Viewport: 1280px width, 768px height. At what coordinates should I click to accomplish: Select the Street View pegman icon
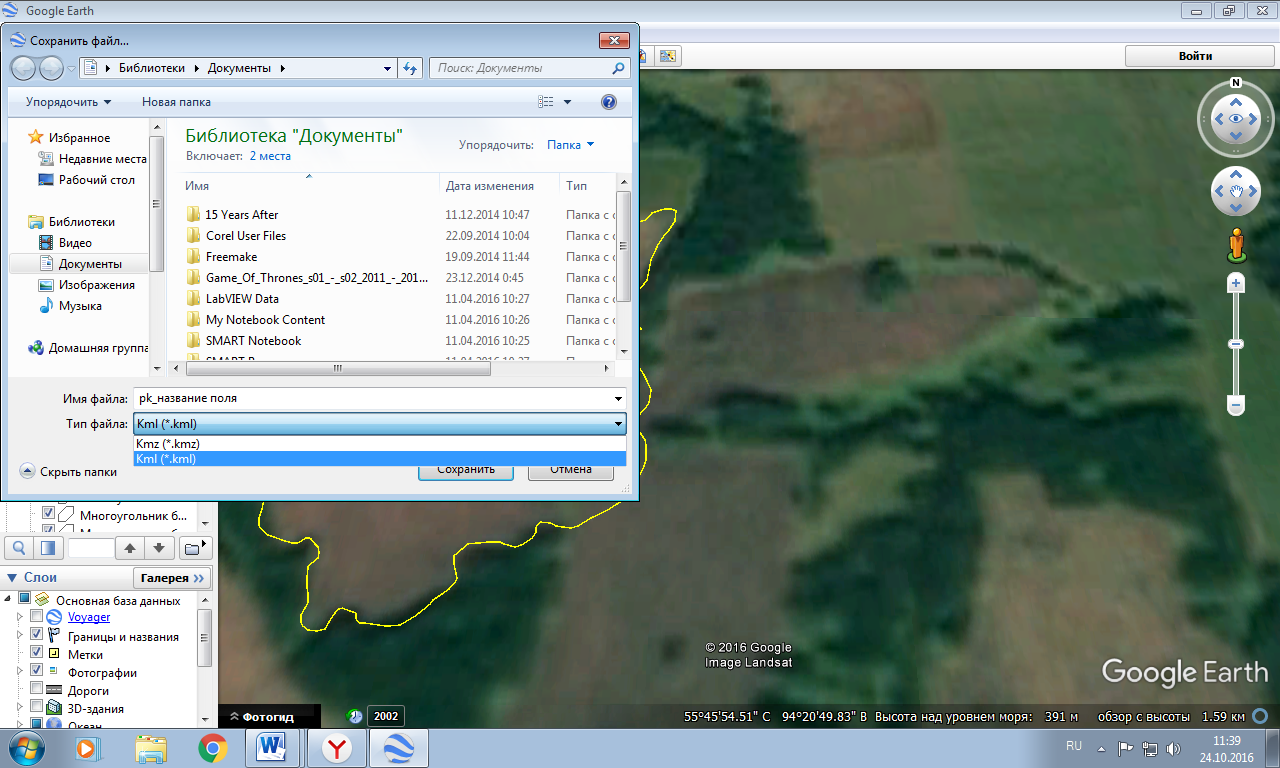[1236, 243]
